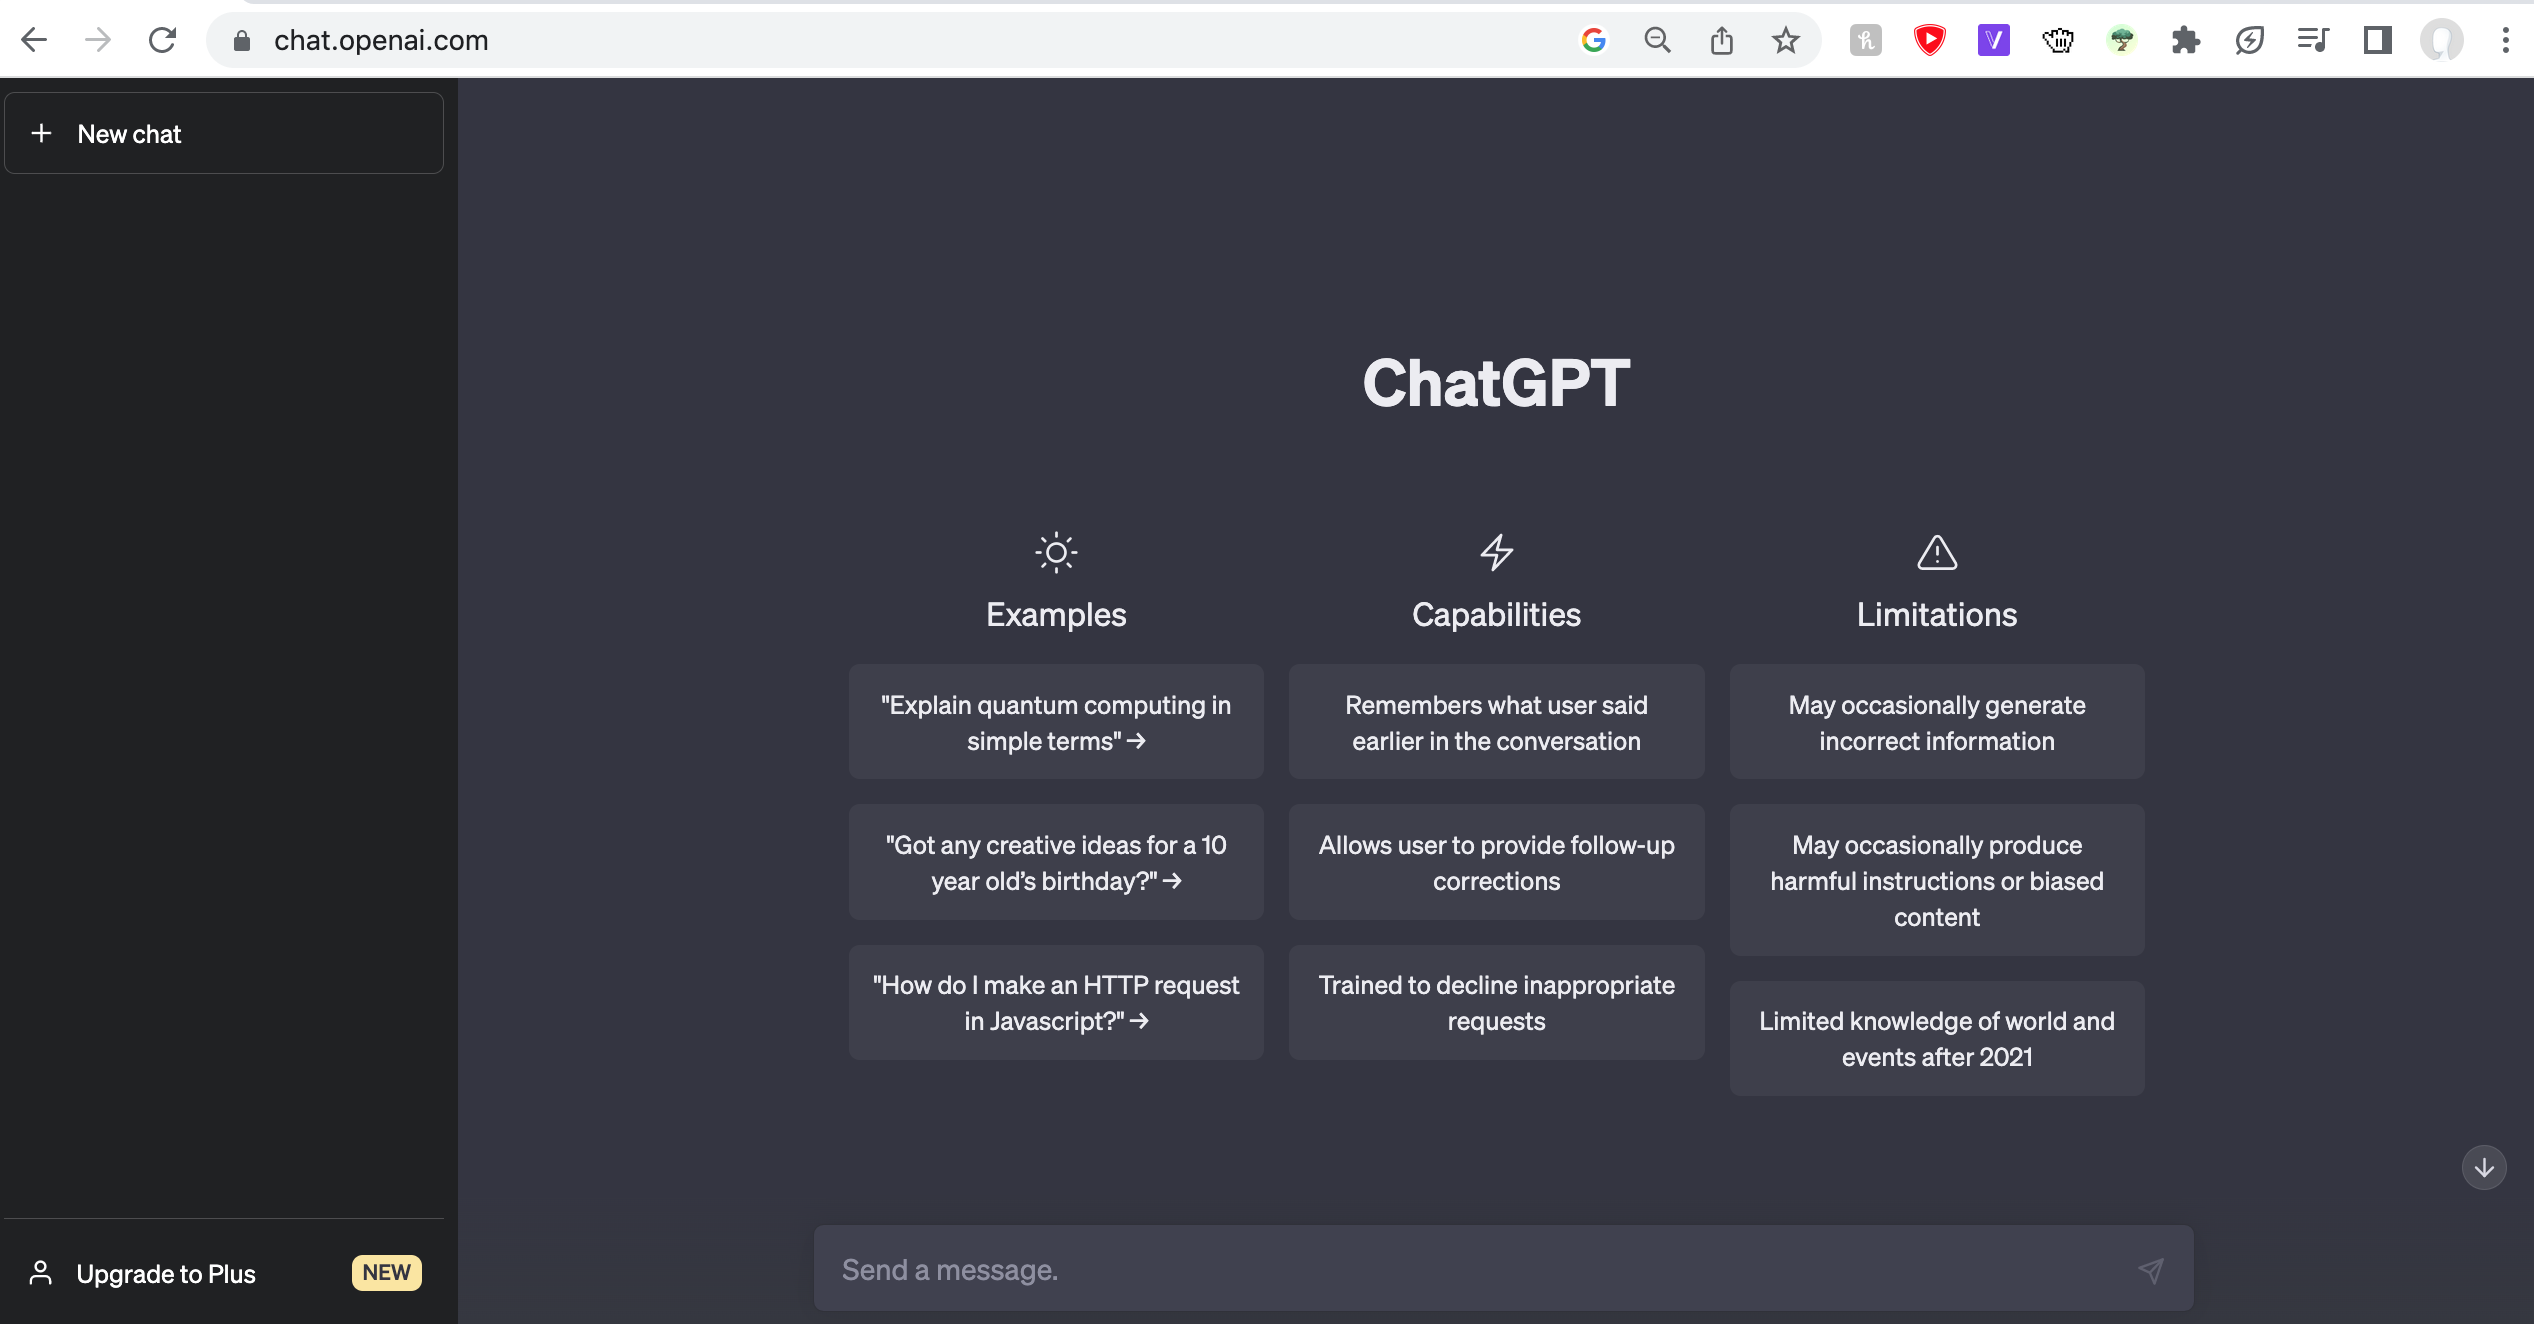Click the scroll-to-bottom arrow button
The image size is (2534, 1324).
(x=2483, y=1167)
